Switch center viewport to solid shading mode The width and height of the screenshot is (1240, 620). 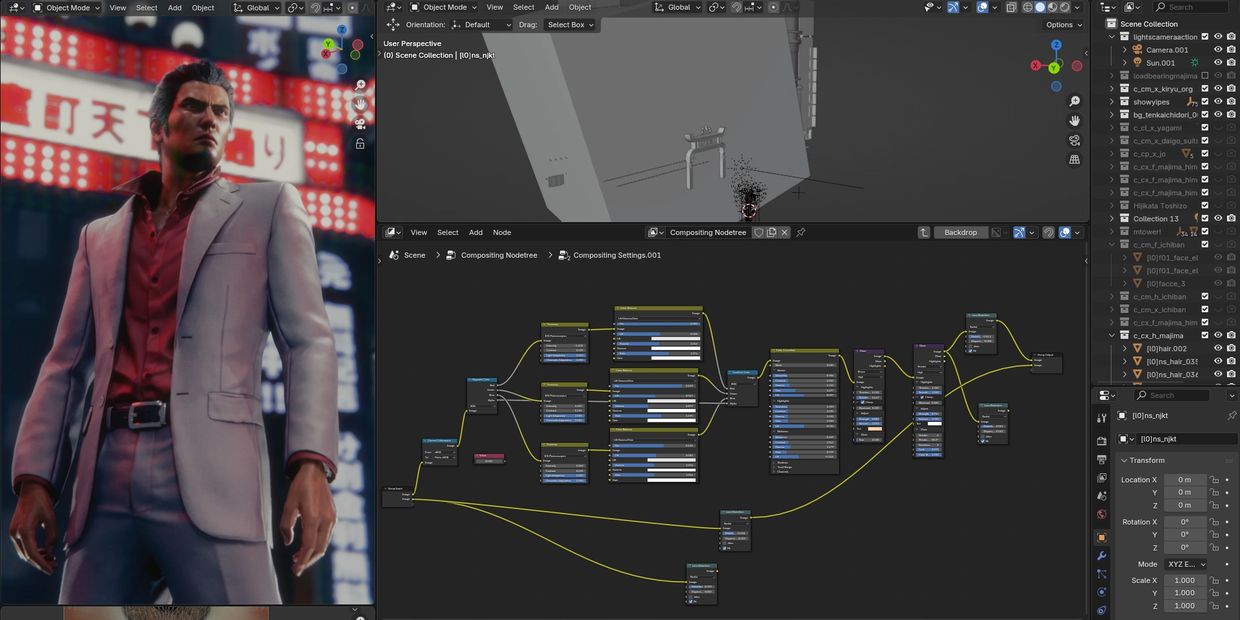1038,7
